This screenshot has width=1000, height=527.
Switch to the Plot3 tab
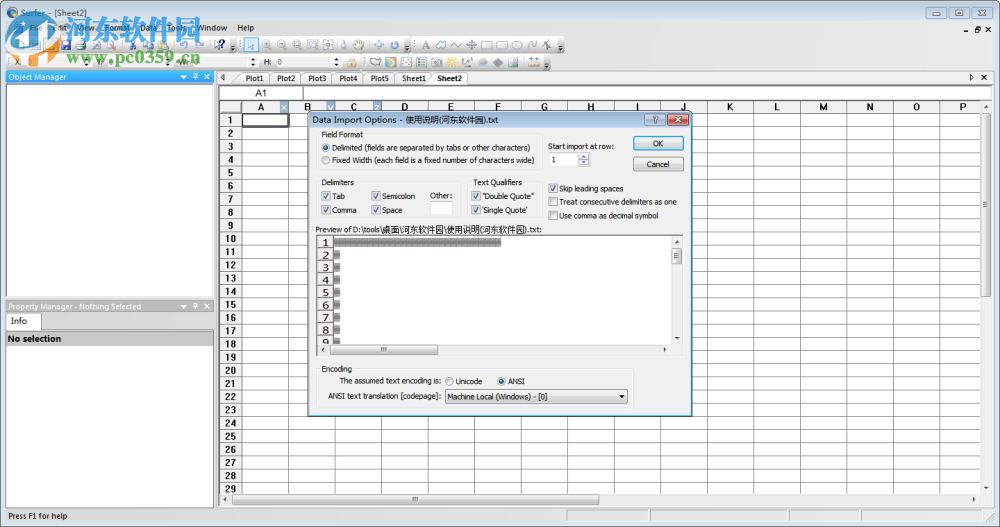click(x=317, y=78)
